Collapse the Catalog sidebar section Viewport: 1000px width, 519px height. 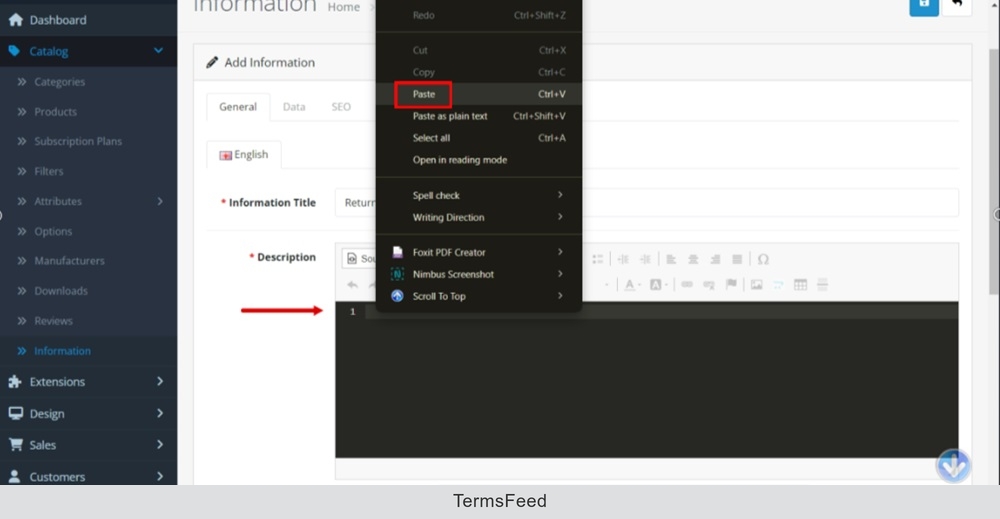158,50
